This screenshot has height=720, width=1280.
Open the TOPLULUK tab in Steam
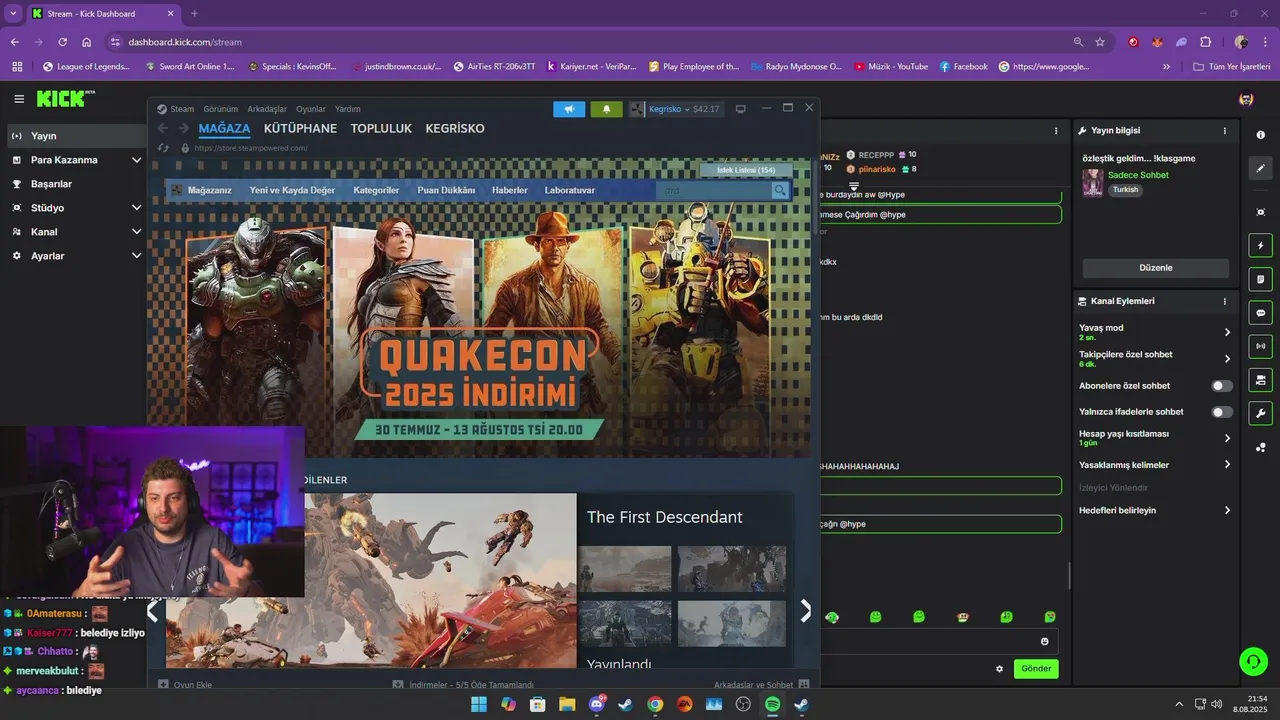pos(381,129)
